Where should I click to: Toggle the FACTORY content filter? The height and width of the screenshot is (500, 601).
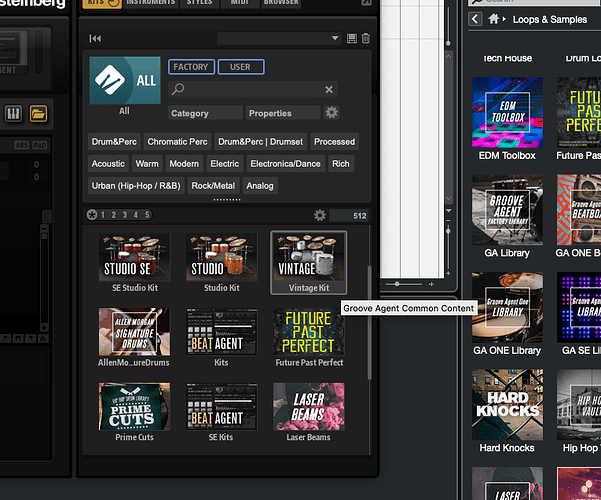point(191,67)
